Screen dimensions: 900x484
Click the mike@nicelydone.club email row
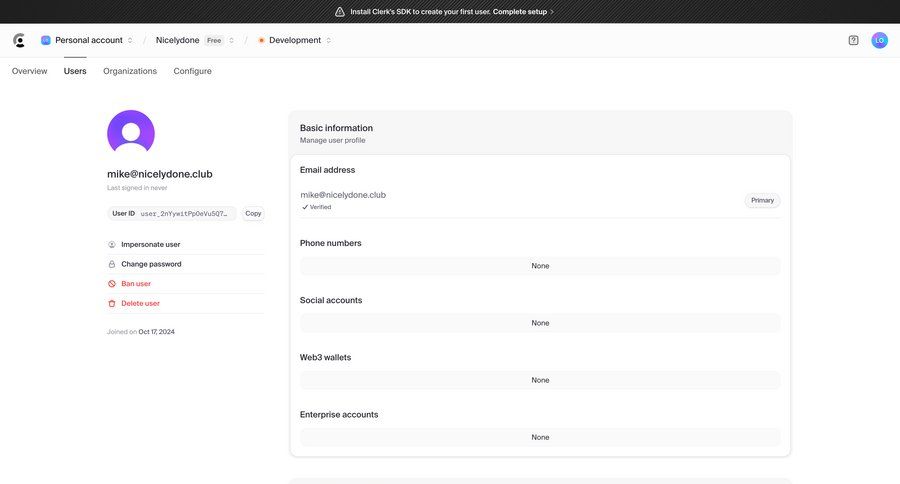pos(540,200)
